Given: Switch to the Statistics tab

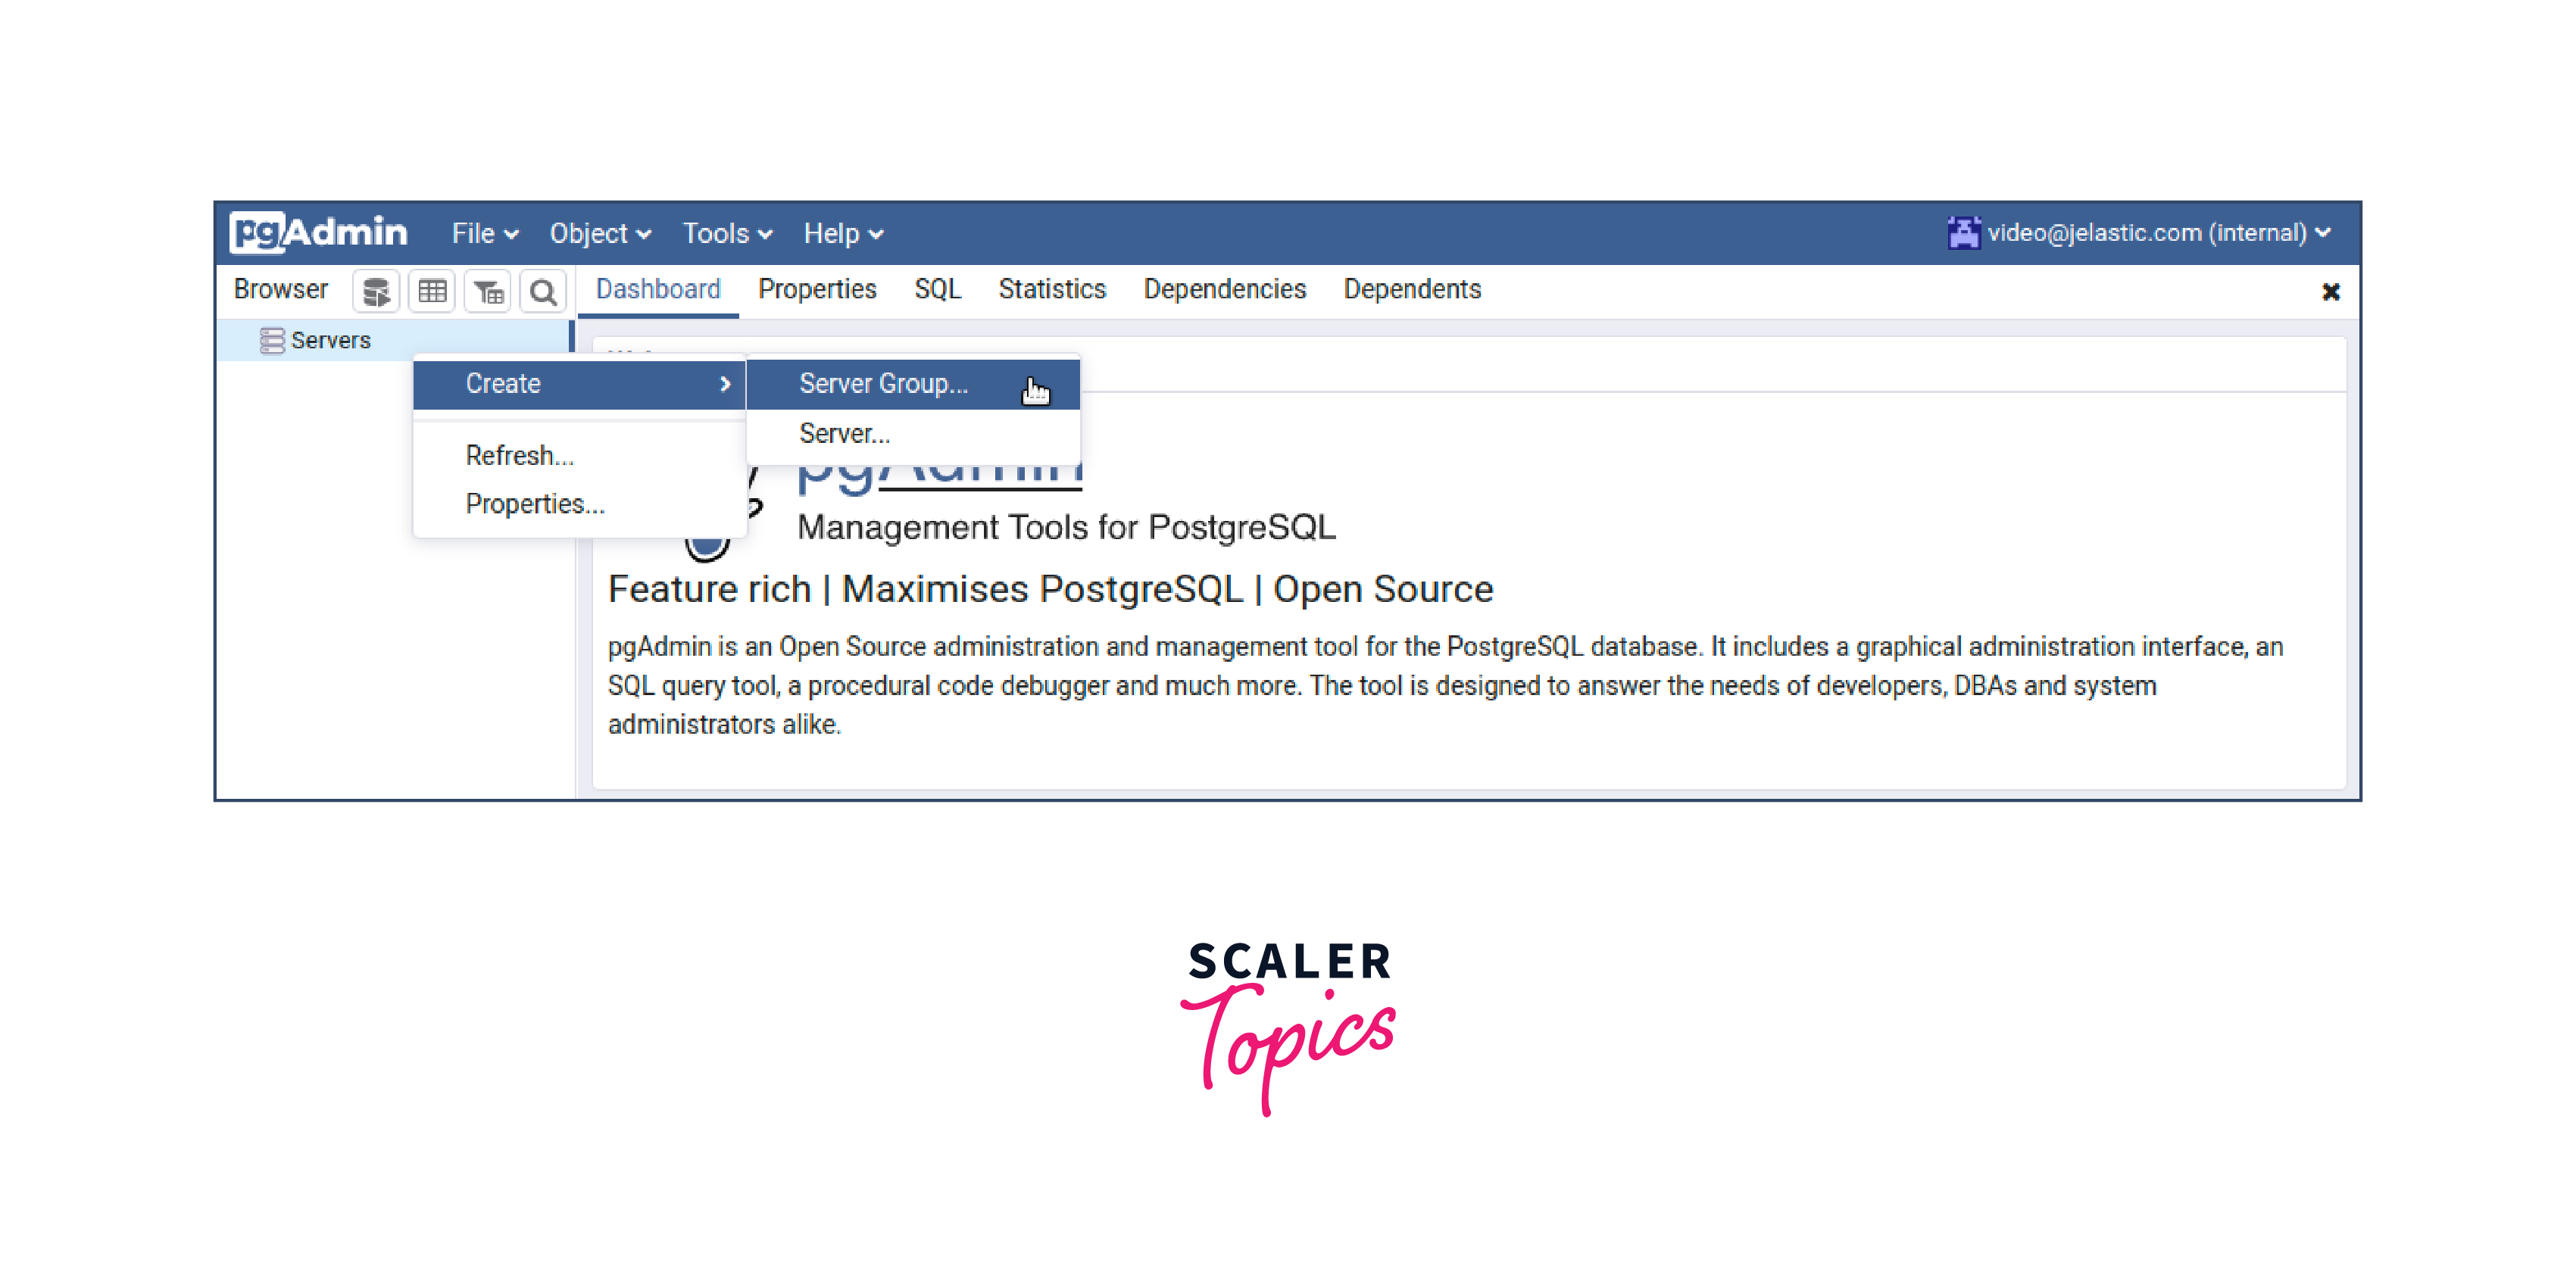Looking at the screenshot, I should (1051, 289).
